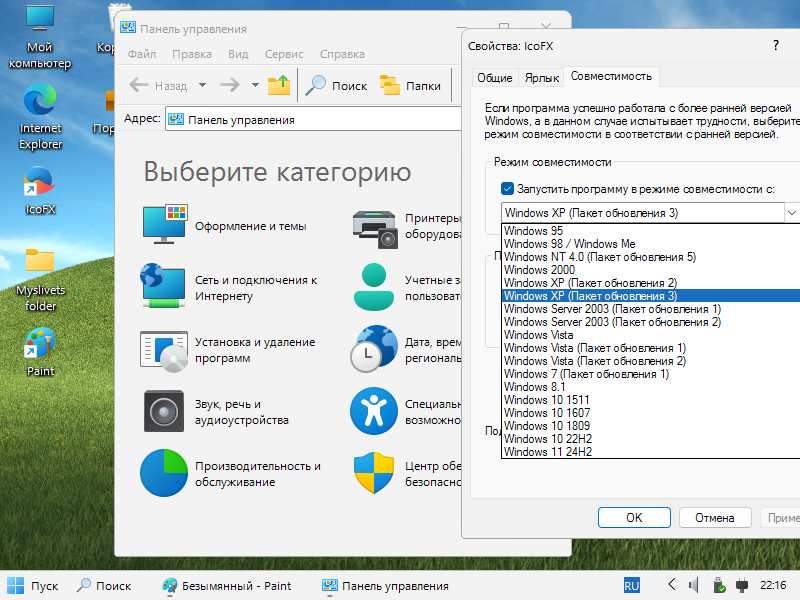Click the taskbar clock 22:16

[x=773, y=585]
